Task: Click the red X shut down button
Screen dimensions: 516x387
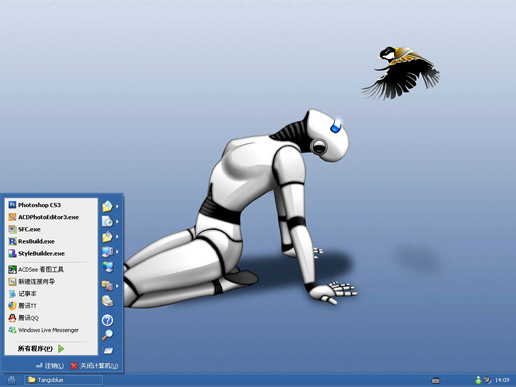Action: tap(94, 366)
